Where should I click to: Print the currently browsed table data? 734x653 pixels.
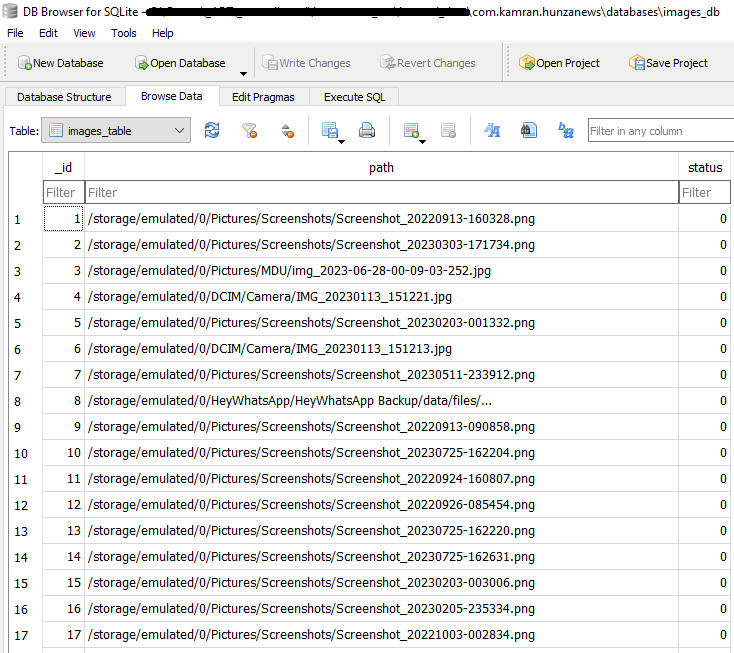(x=367, y=131)
